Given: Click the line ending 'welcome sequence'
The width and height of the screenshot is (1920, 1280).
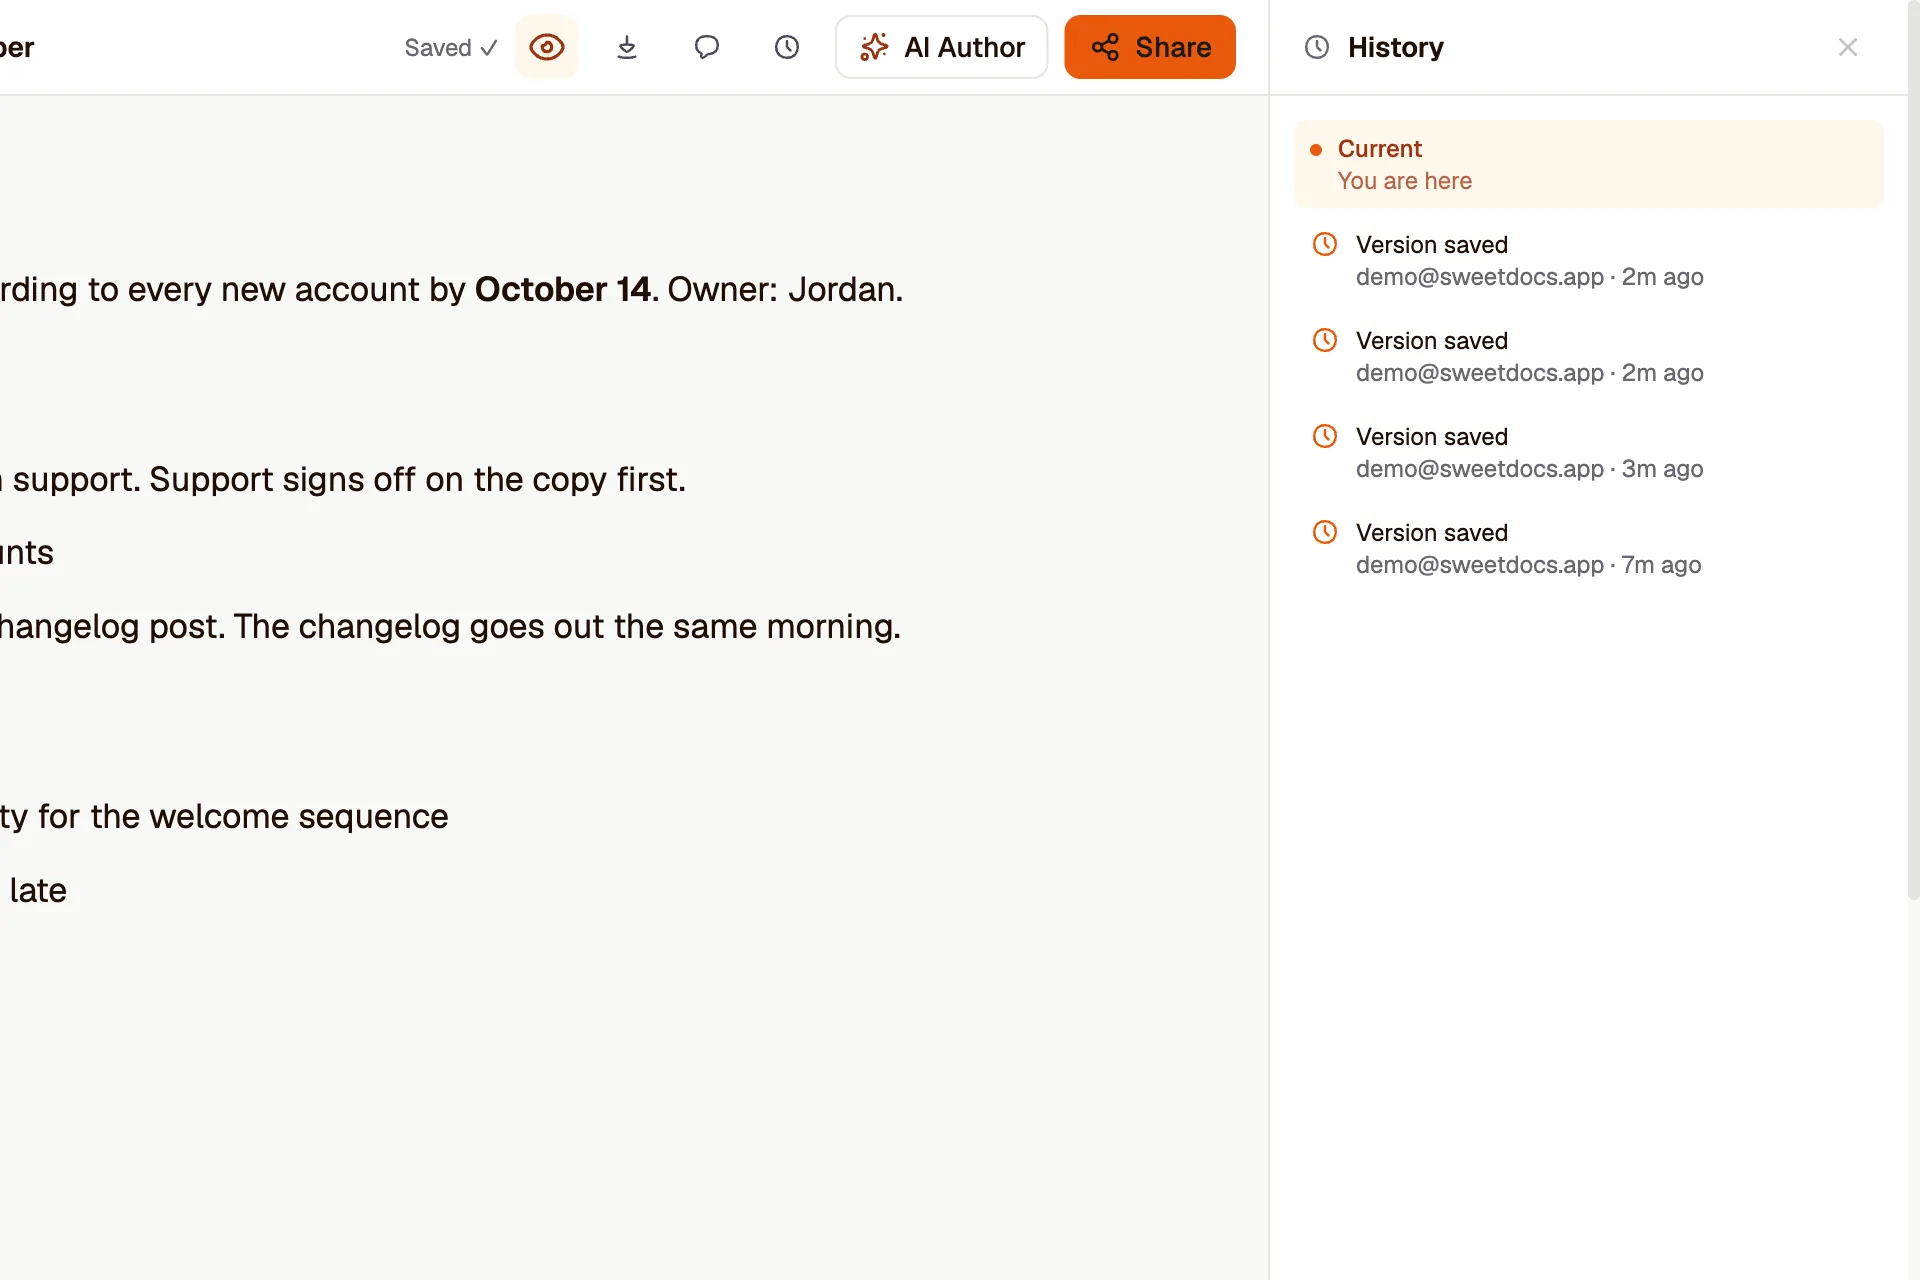Looking at the screenshot, I should [224, 816].
